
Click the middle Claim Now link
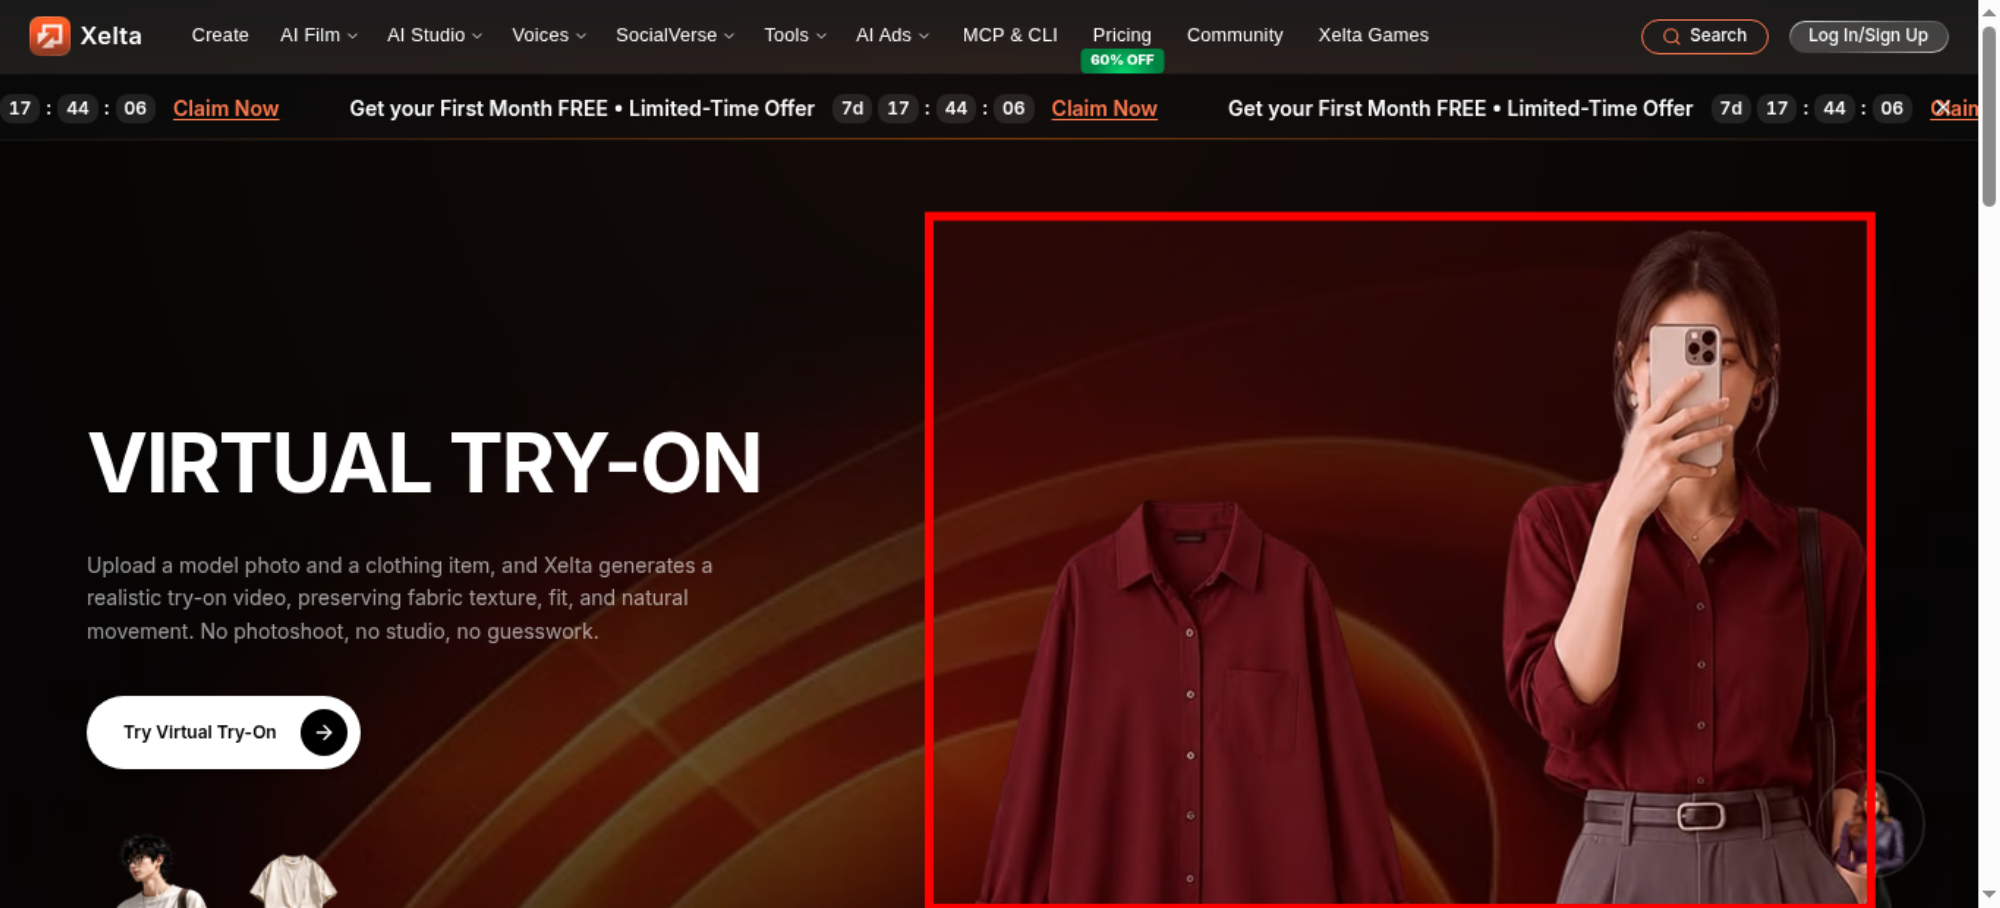coord(1104,108)
